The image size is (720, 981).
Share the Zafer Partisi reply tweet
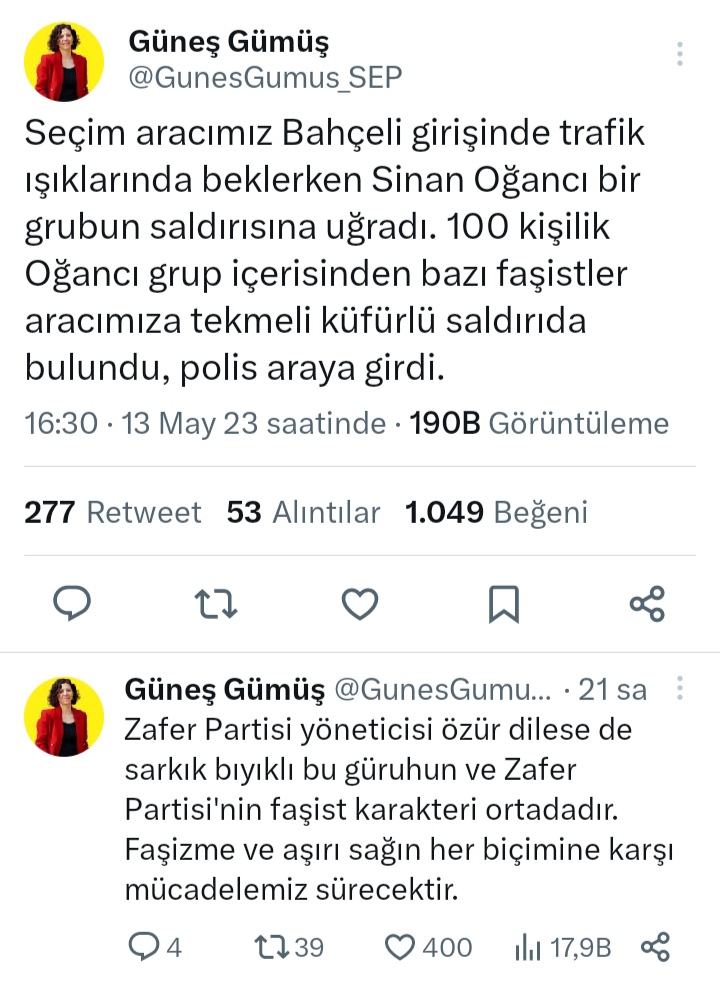coord(655,946)
